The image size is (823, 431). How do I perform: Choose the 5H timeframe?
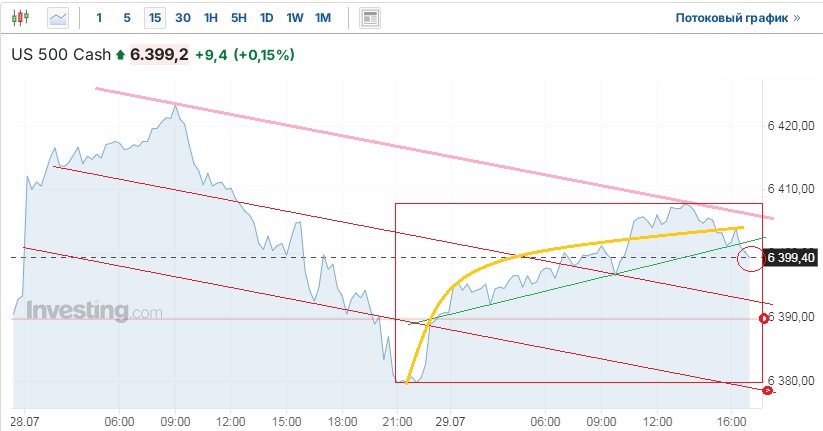pos(239,18)
